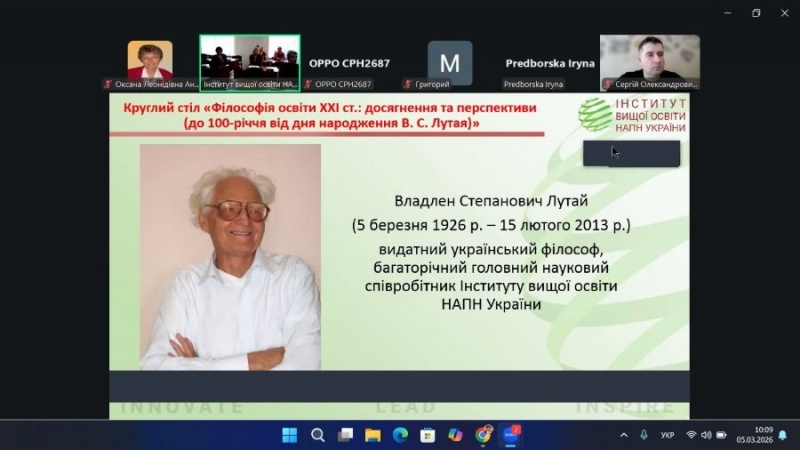Screen dimensions: 800x450
Task: Open taskbar Search
Action: point(318,435)
